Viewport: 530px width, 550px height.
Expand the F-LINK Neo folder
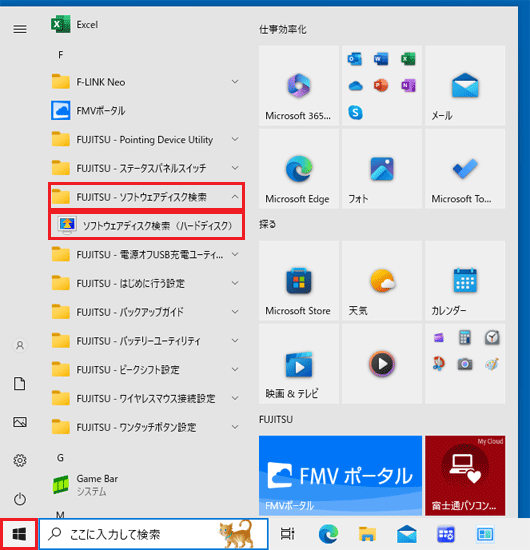click(x=146, y=82)
